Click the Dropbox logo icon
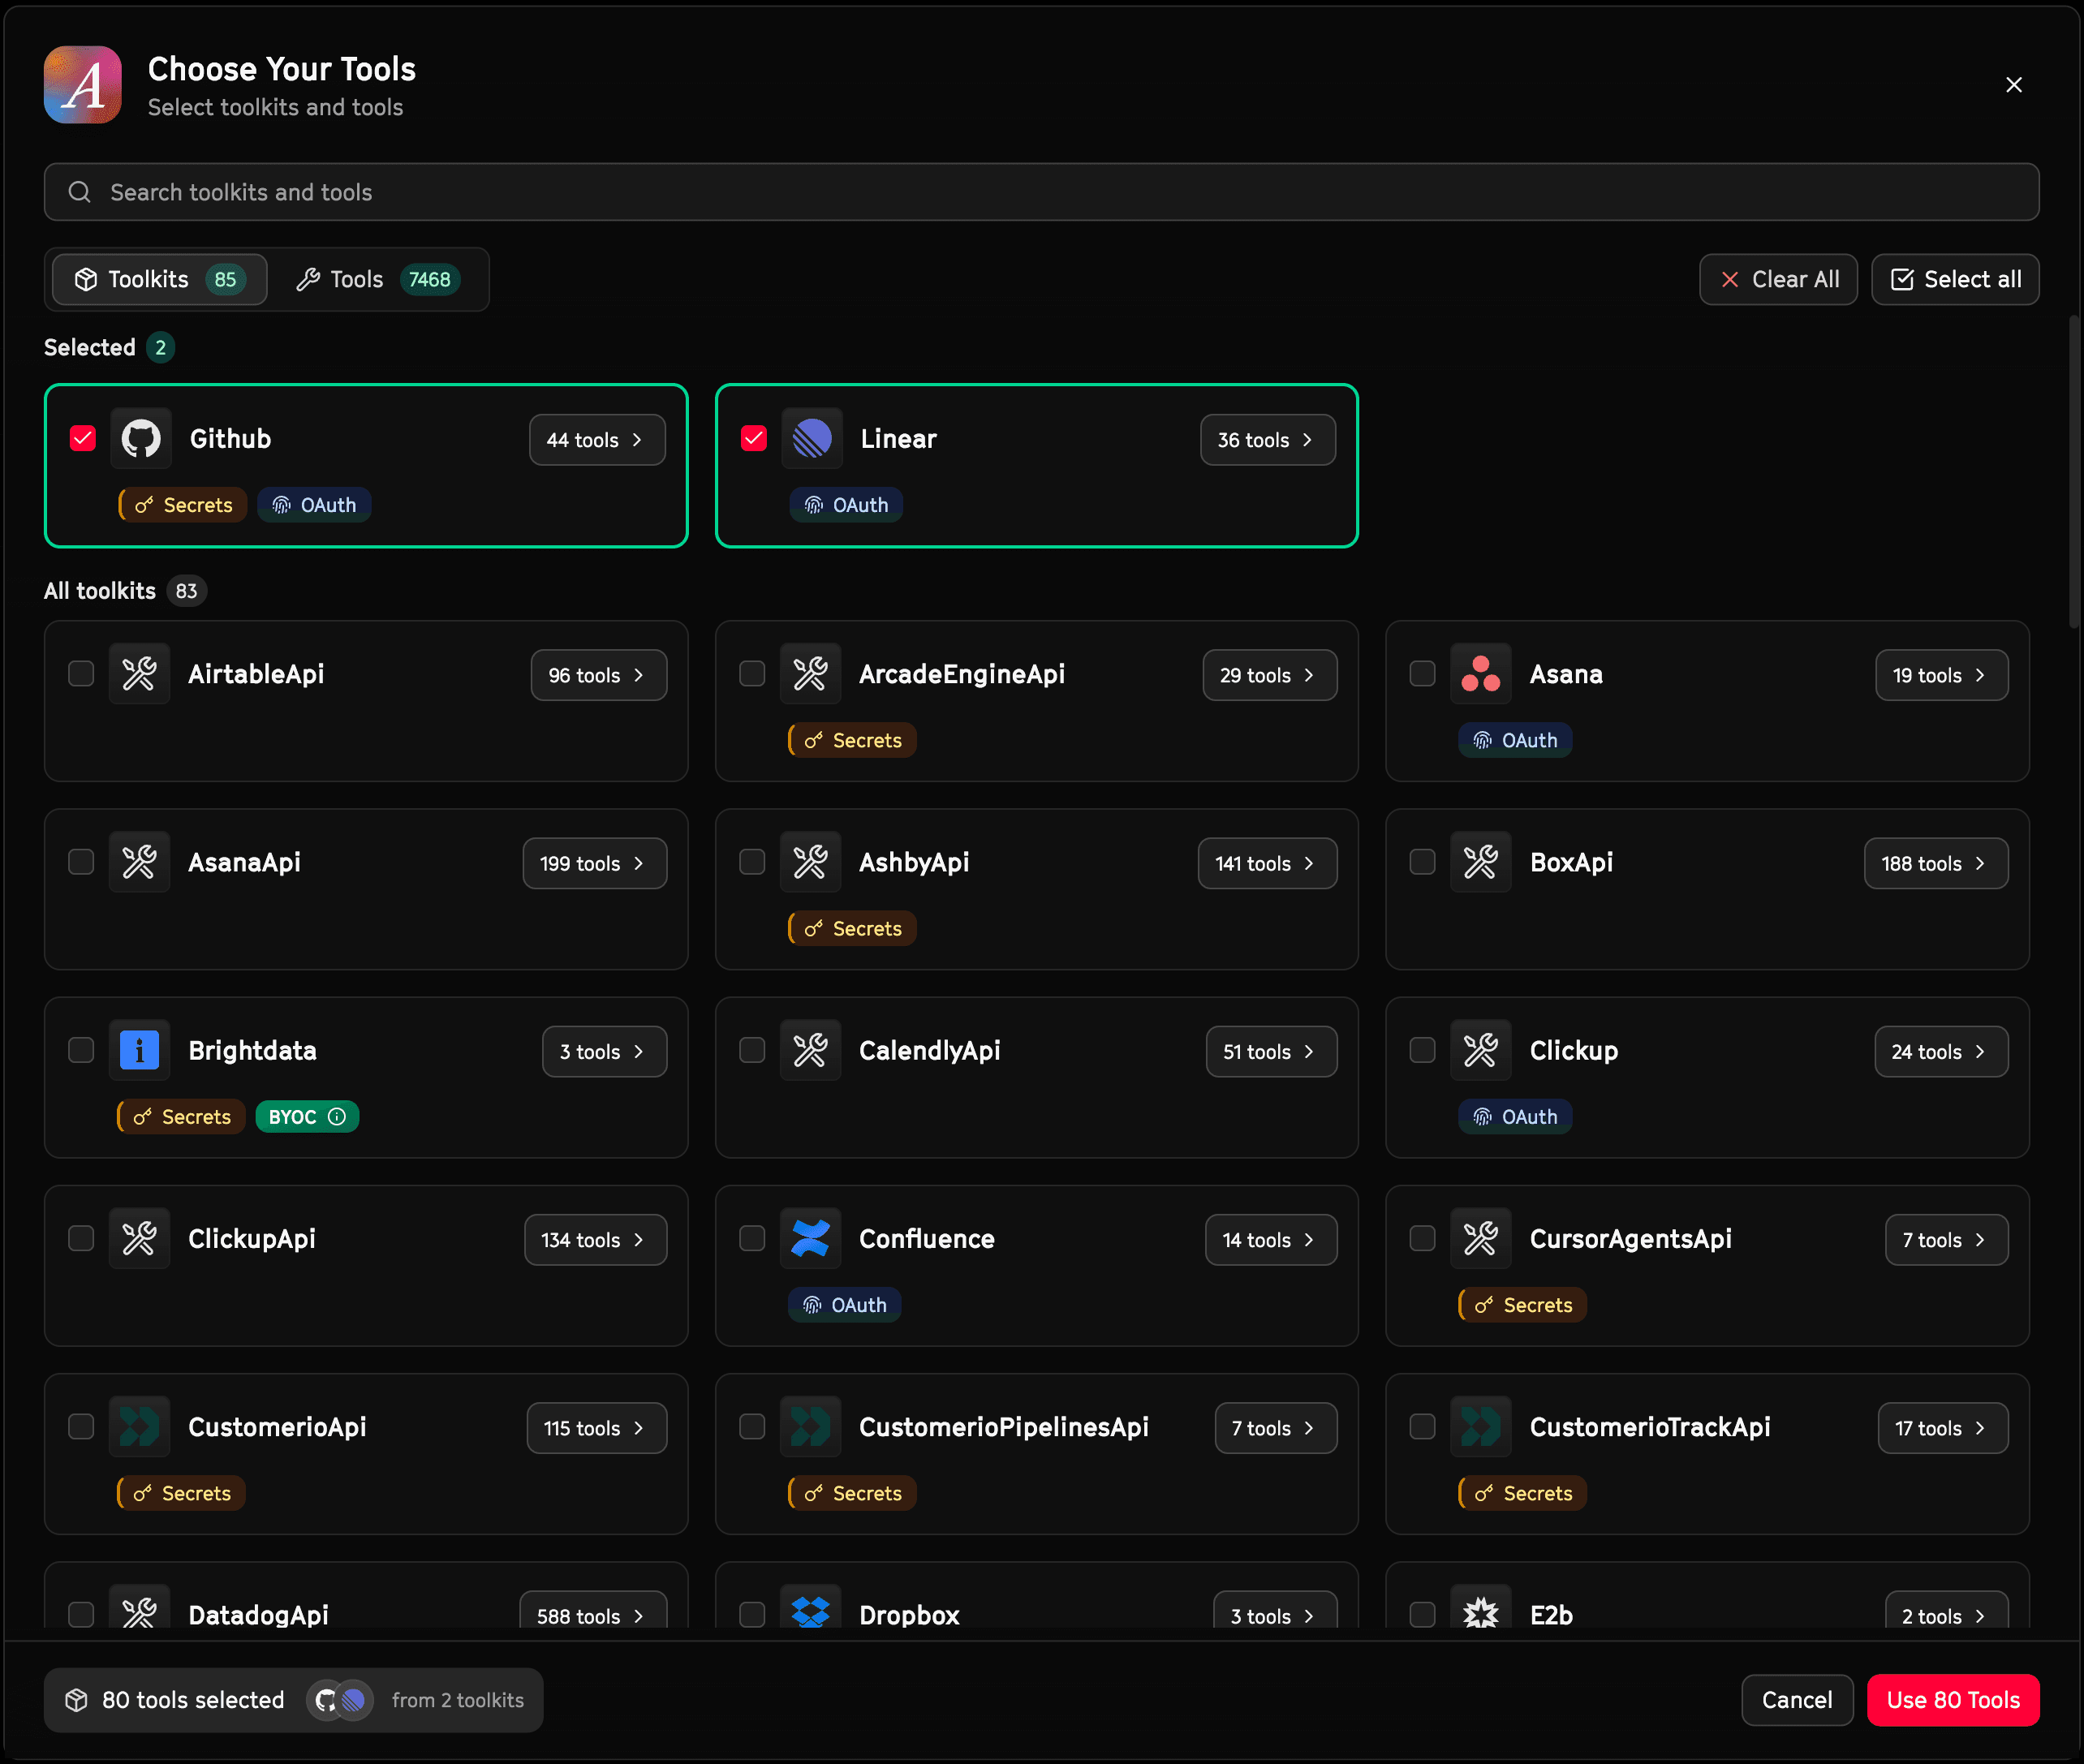This screenshot has width=2084, height=1764. (x=810, y=1610)
